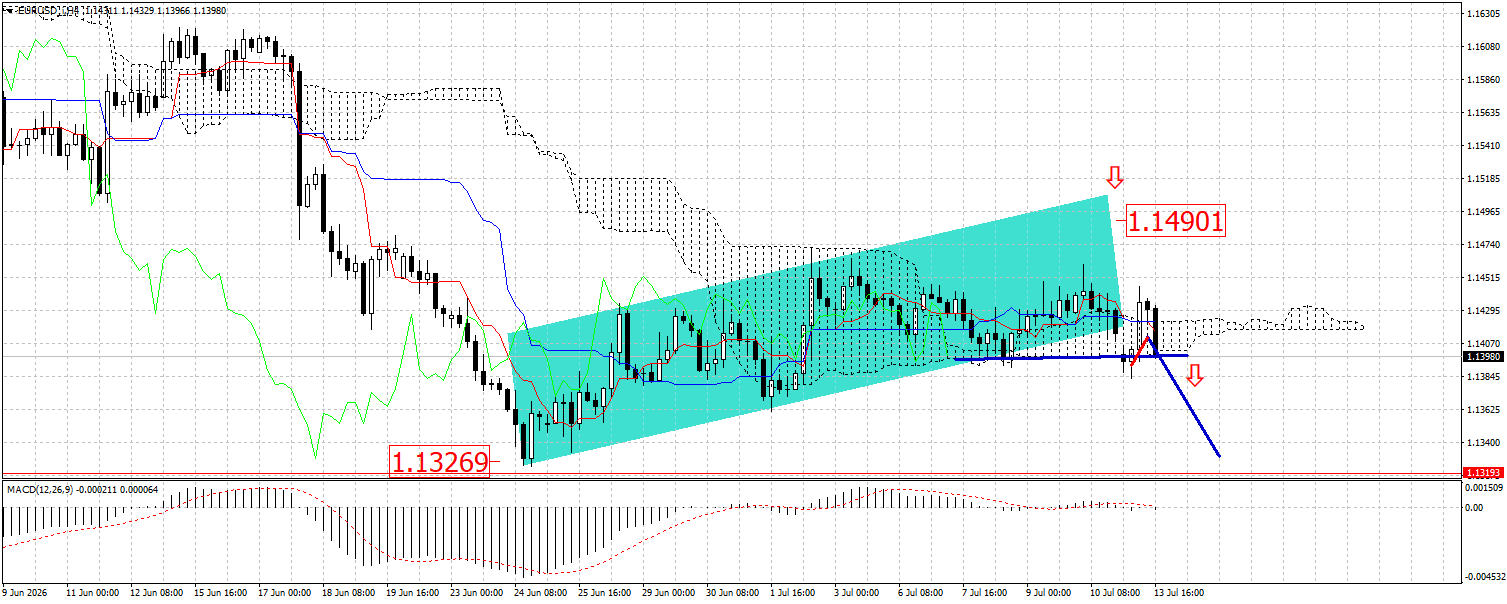
Task: Click the 1.15410 value on price axis
Action: [x=1481, y=146]
